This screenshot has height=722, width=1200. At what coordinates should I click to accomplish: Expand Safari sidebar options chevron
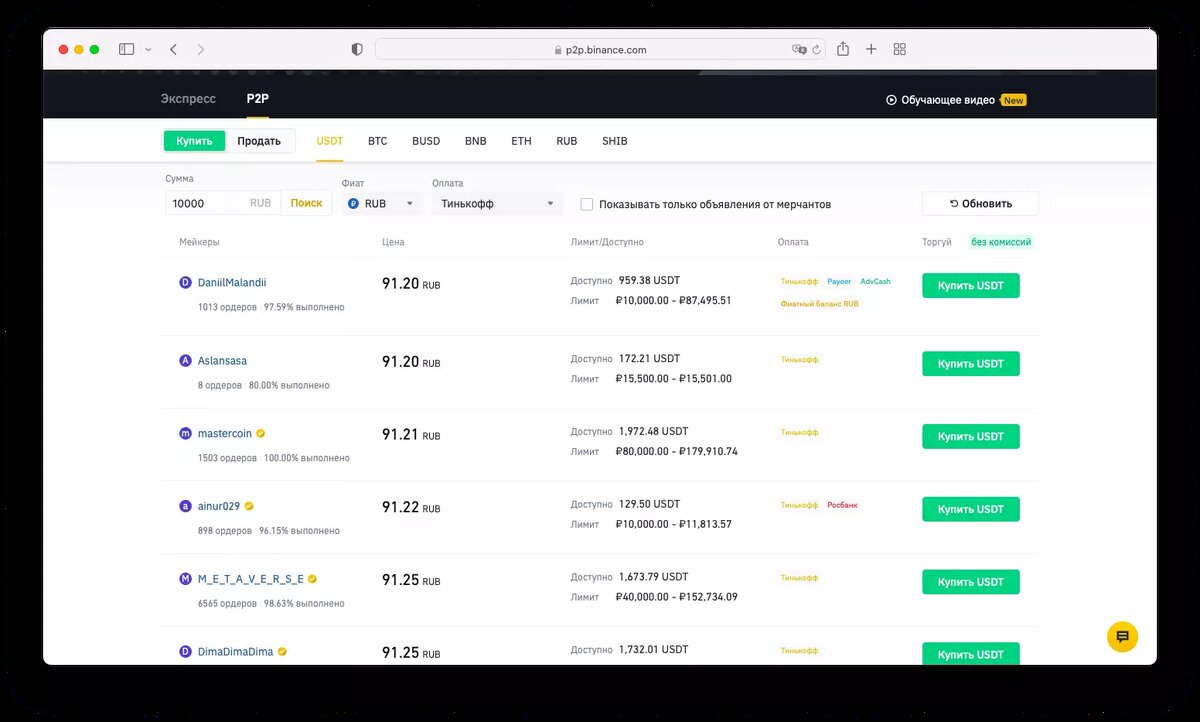148,49
